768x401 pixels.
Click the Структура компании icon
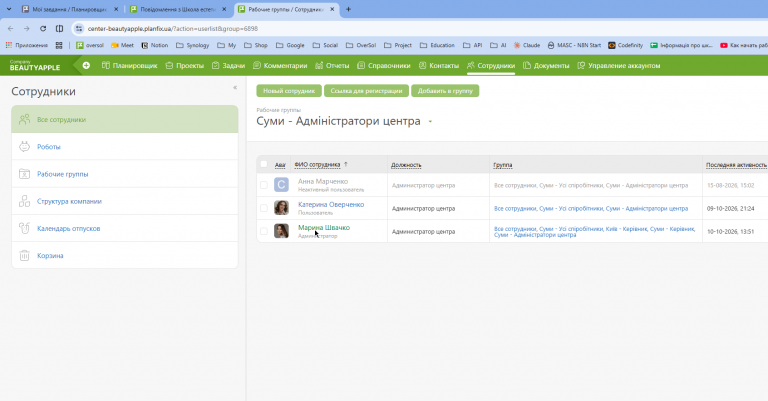point(24,201)
